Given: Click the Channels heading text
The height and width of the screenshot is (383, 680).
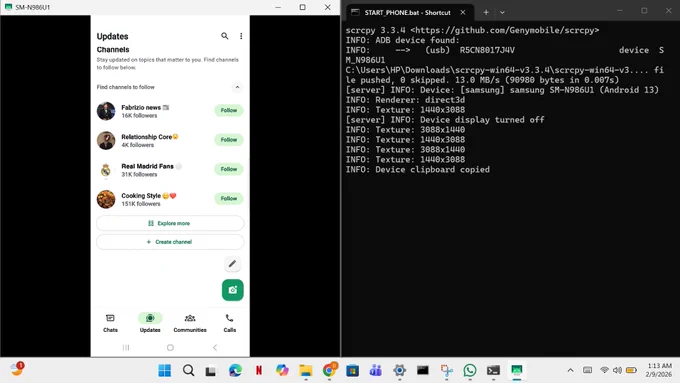Looking at the screenshot, I should pyautogui.click(x=113, y=49).
